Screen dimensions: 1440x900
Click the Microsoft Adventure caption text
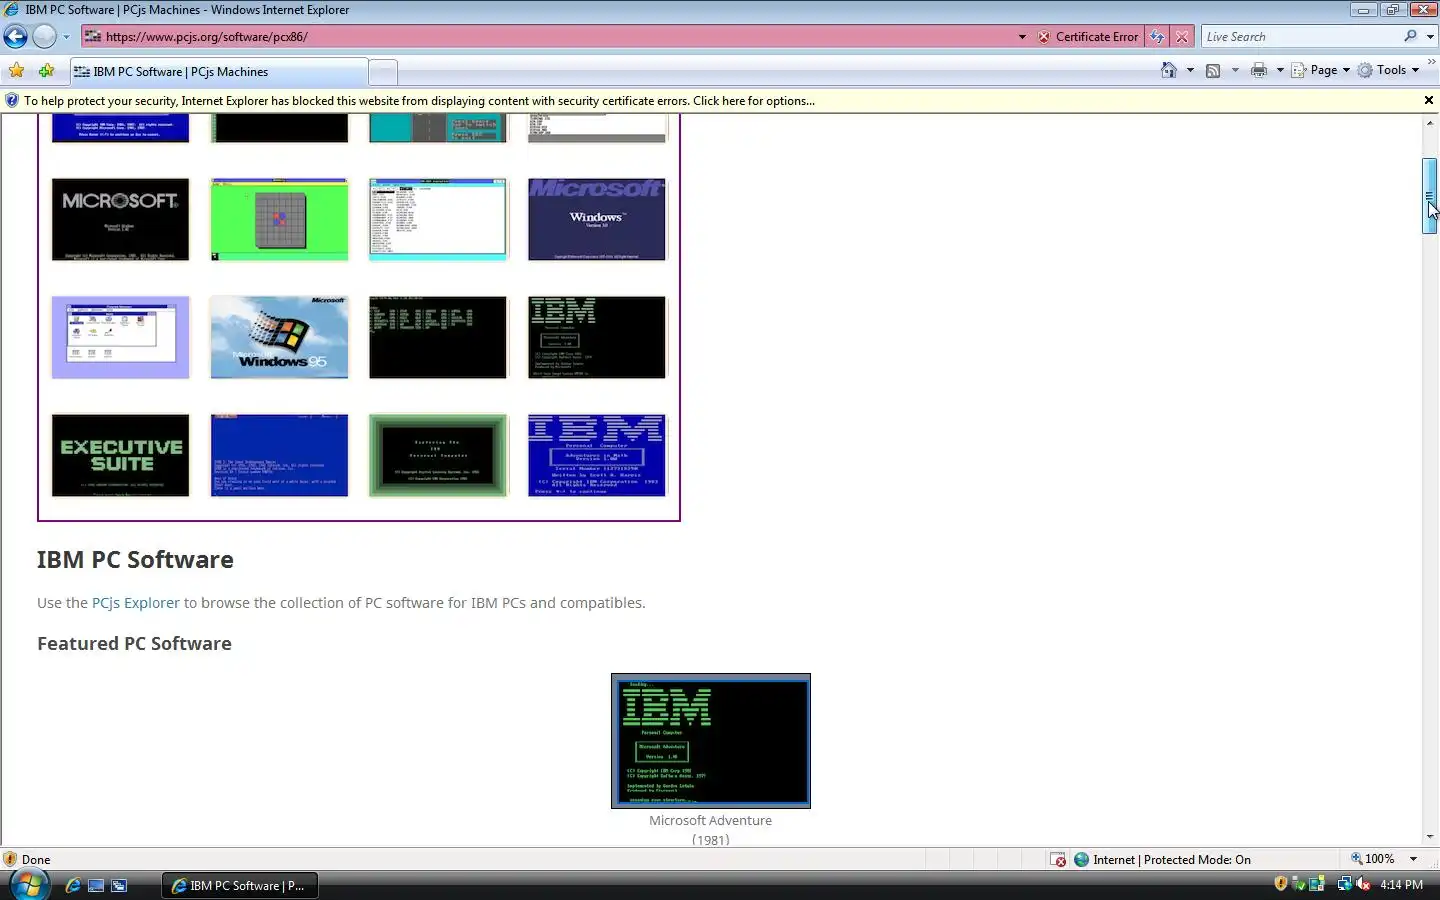(710, 820)
